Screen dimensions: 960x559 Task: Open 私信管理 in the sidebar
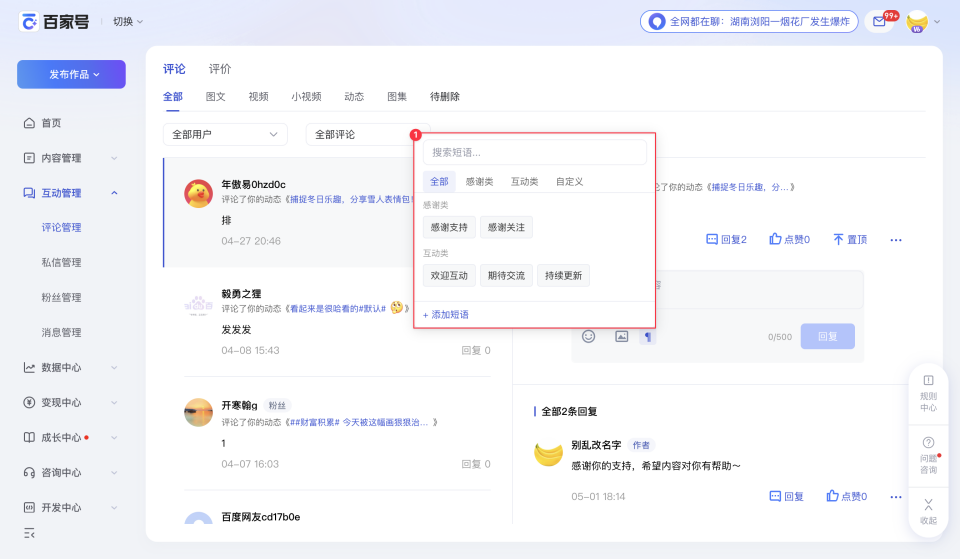click(61, 263)
